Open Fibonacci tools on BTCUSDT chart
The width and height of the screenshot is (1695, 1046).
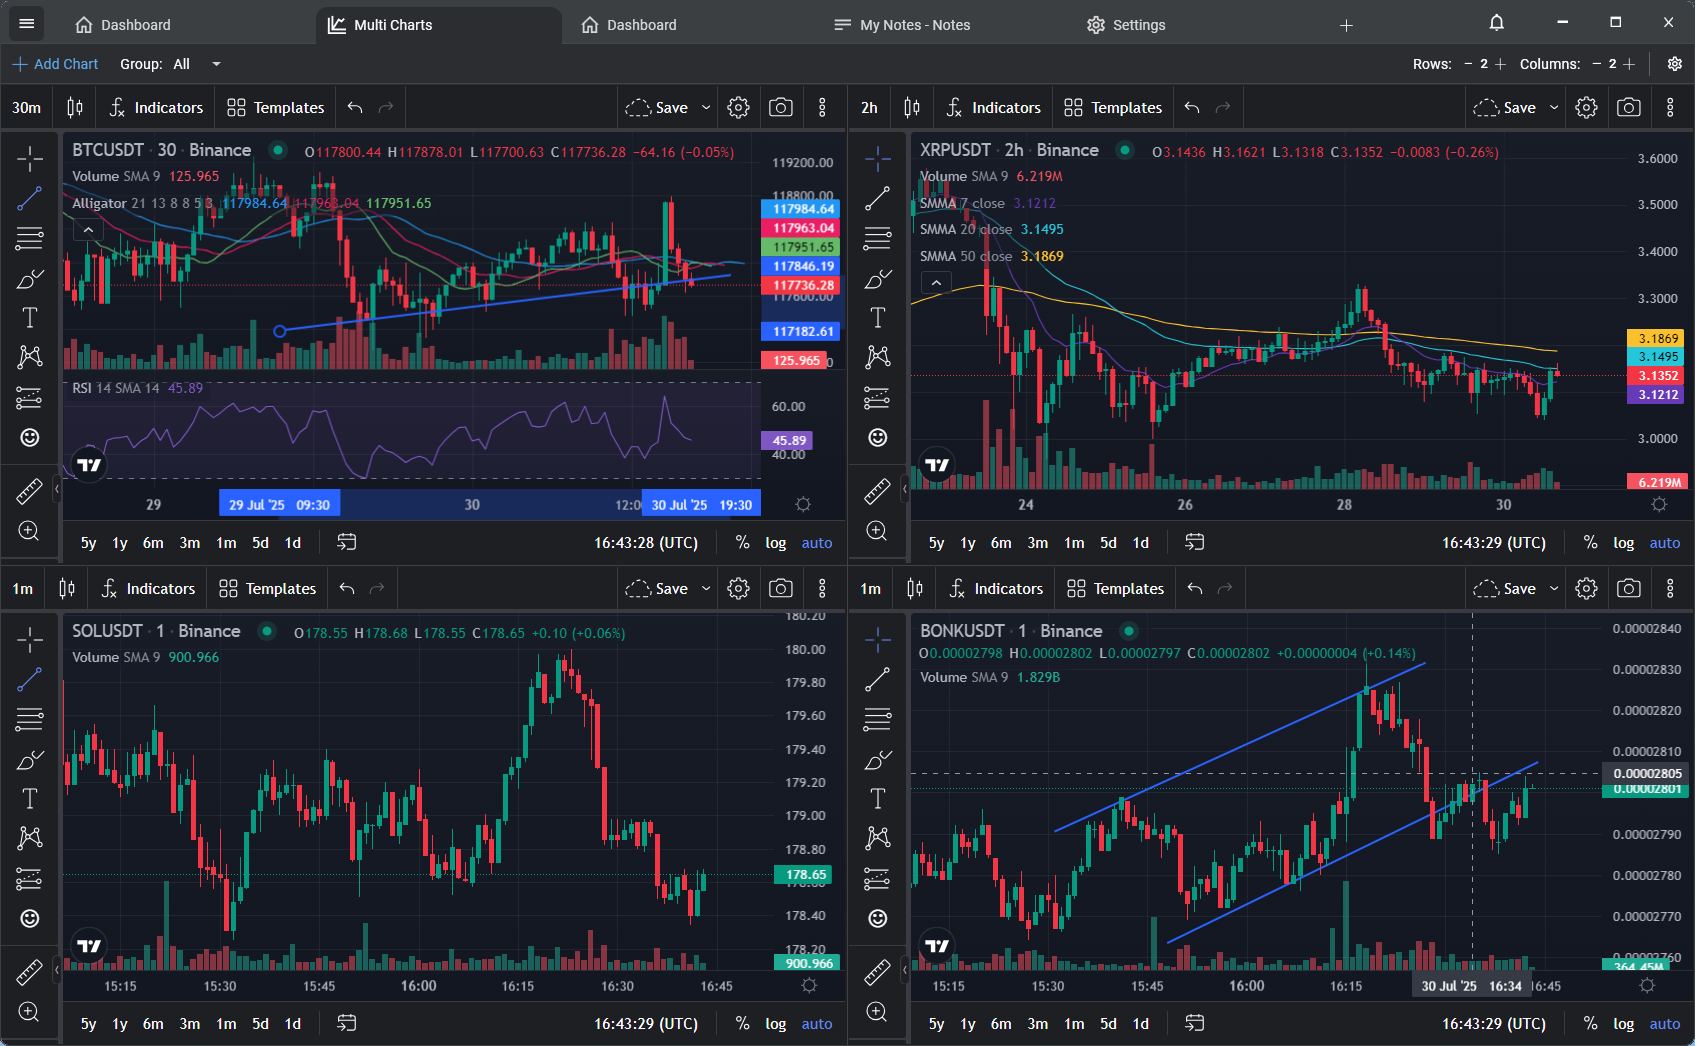30,238
